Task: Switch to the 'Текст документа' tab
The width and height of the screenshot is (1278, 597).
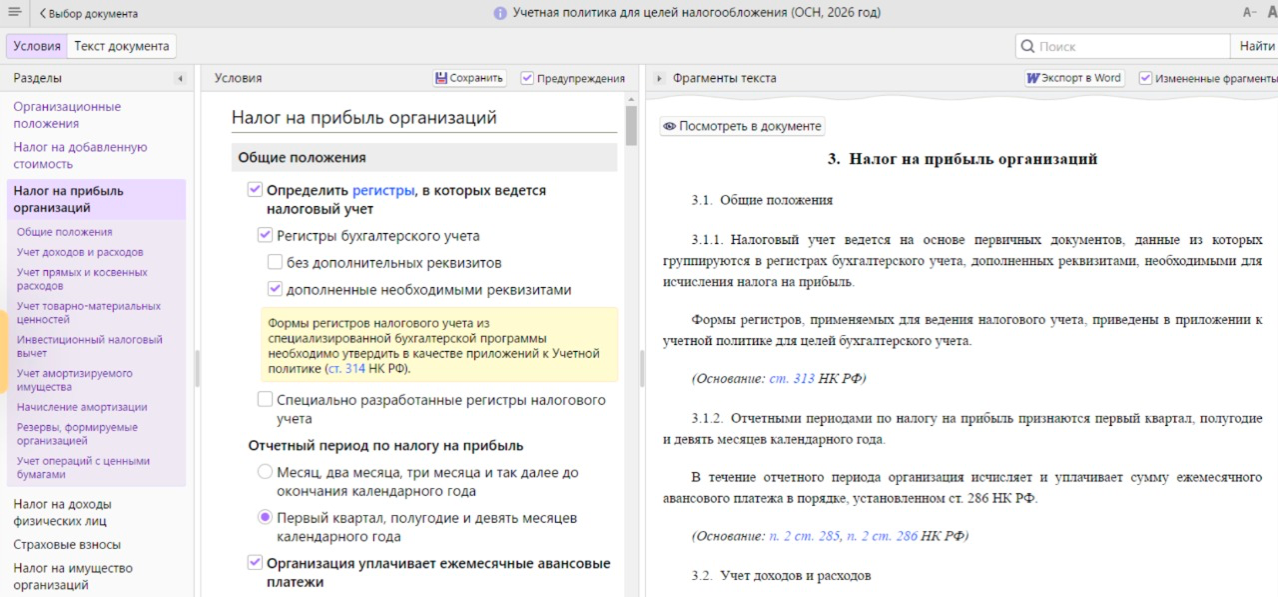Action: (122, 46)
